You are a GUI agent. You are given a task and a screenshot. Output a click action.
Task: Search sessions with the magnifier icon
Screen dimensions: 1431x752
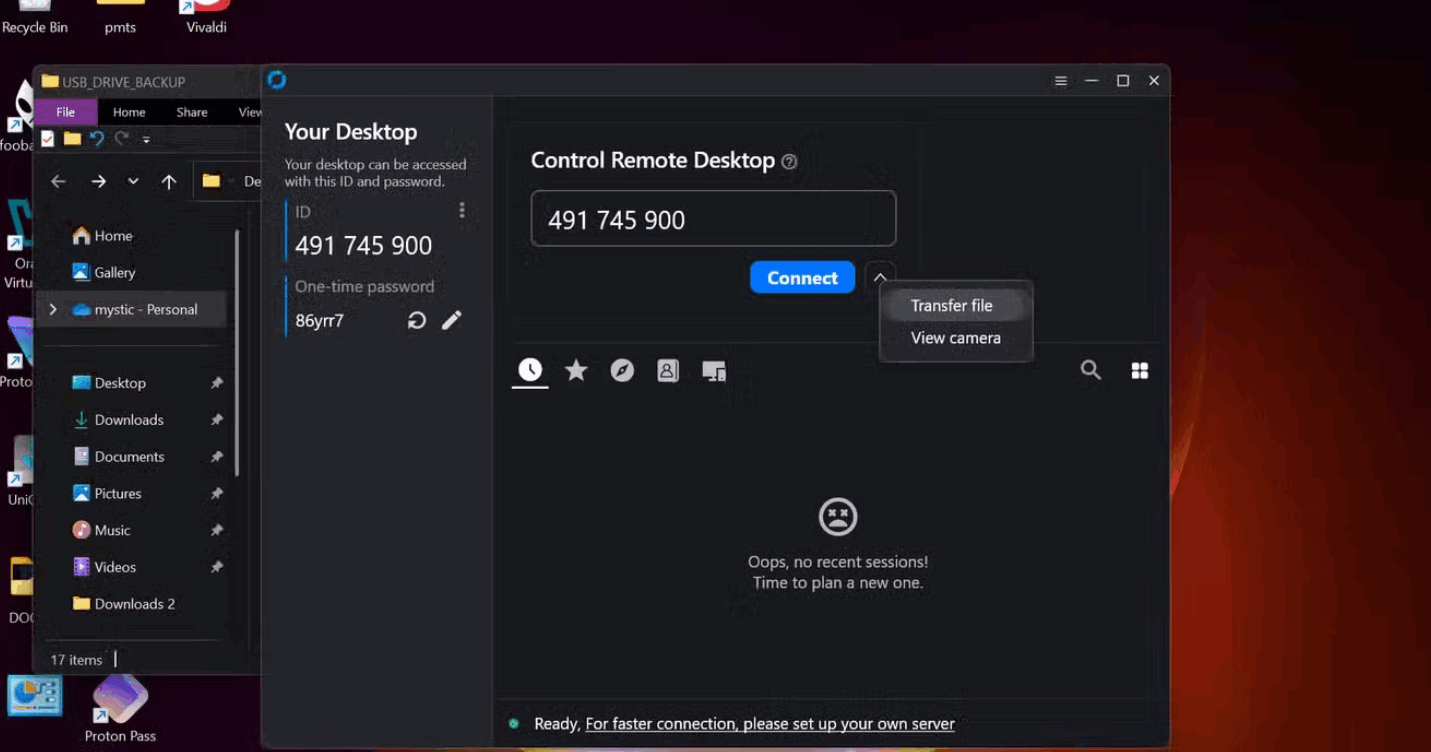tap(1090, 371)
